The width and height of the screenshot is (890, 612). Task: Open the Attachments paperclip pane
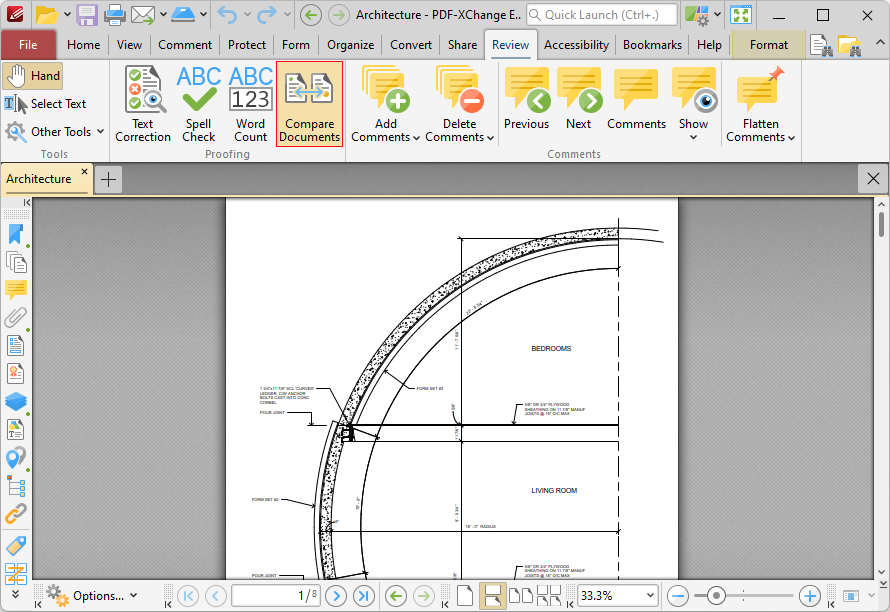click(x=16, y=317)
